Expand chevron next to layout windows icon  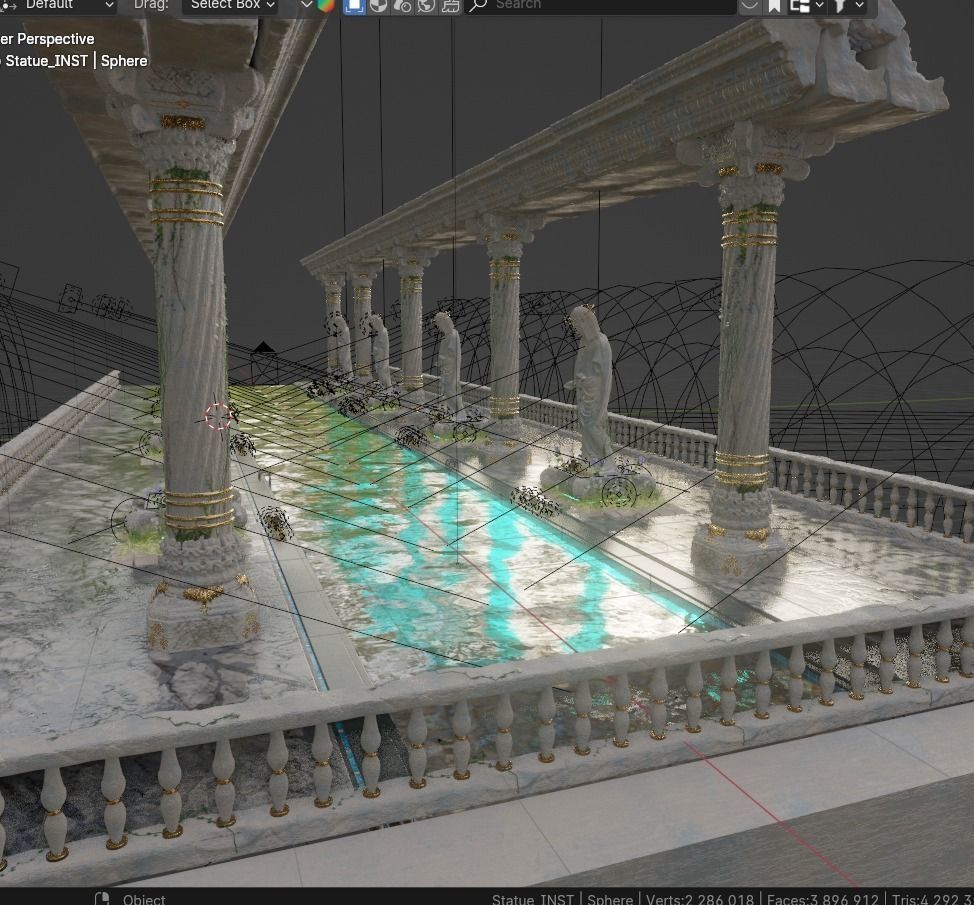tap(819, 6)
